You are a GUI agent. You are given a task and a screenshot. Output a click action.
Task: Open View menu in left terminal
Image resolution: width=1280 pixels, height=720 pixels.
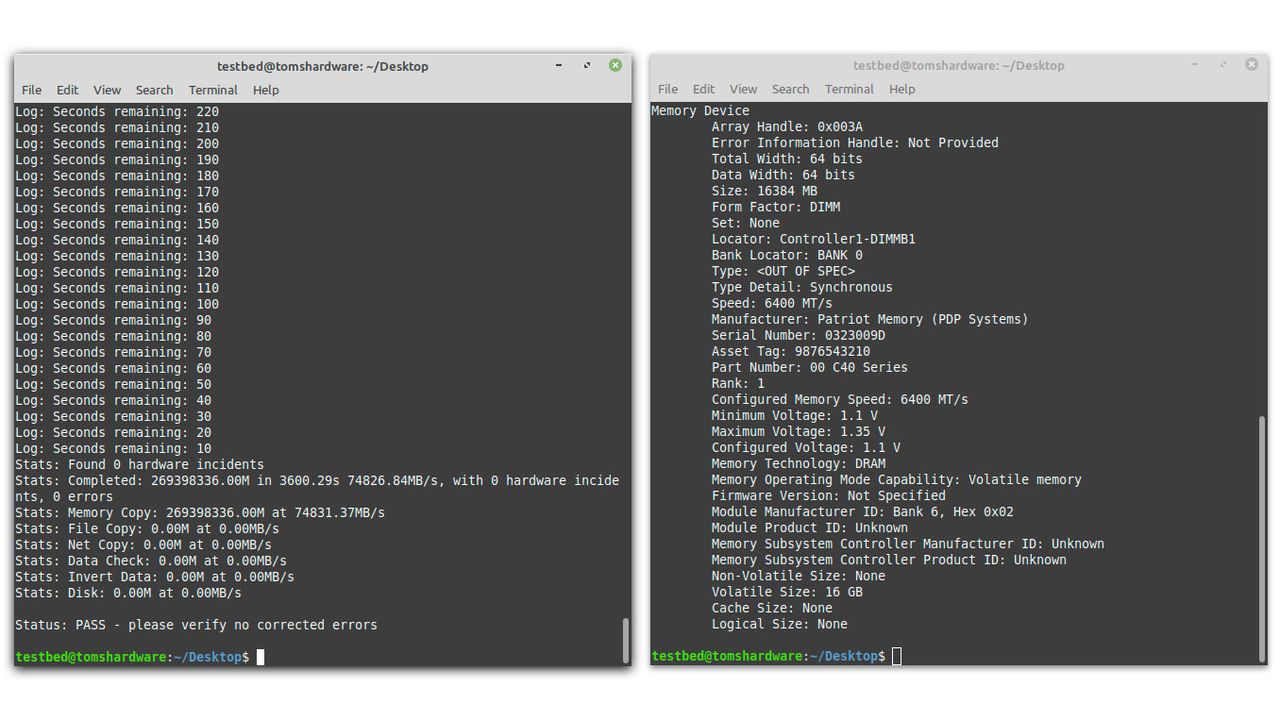(x=107, y=90)
